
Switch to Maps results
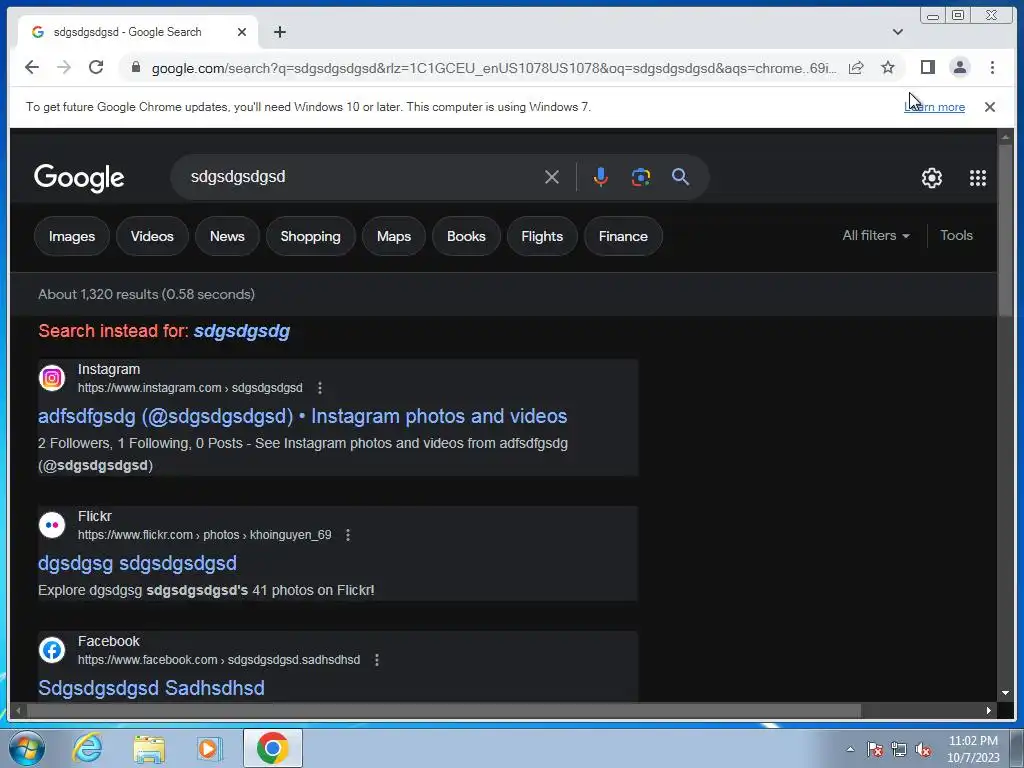tap(394, 236)
